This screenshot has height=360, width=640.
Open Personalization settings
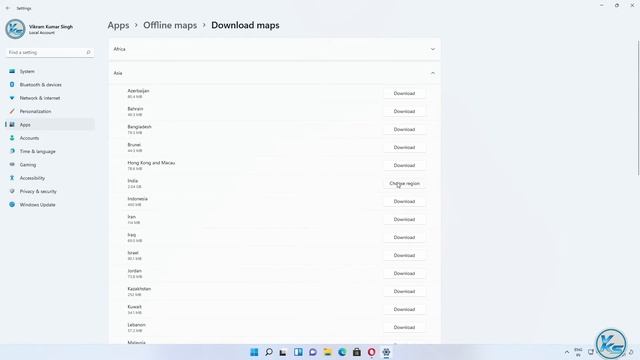50,111
